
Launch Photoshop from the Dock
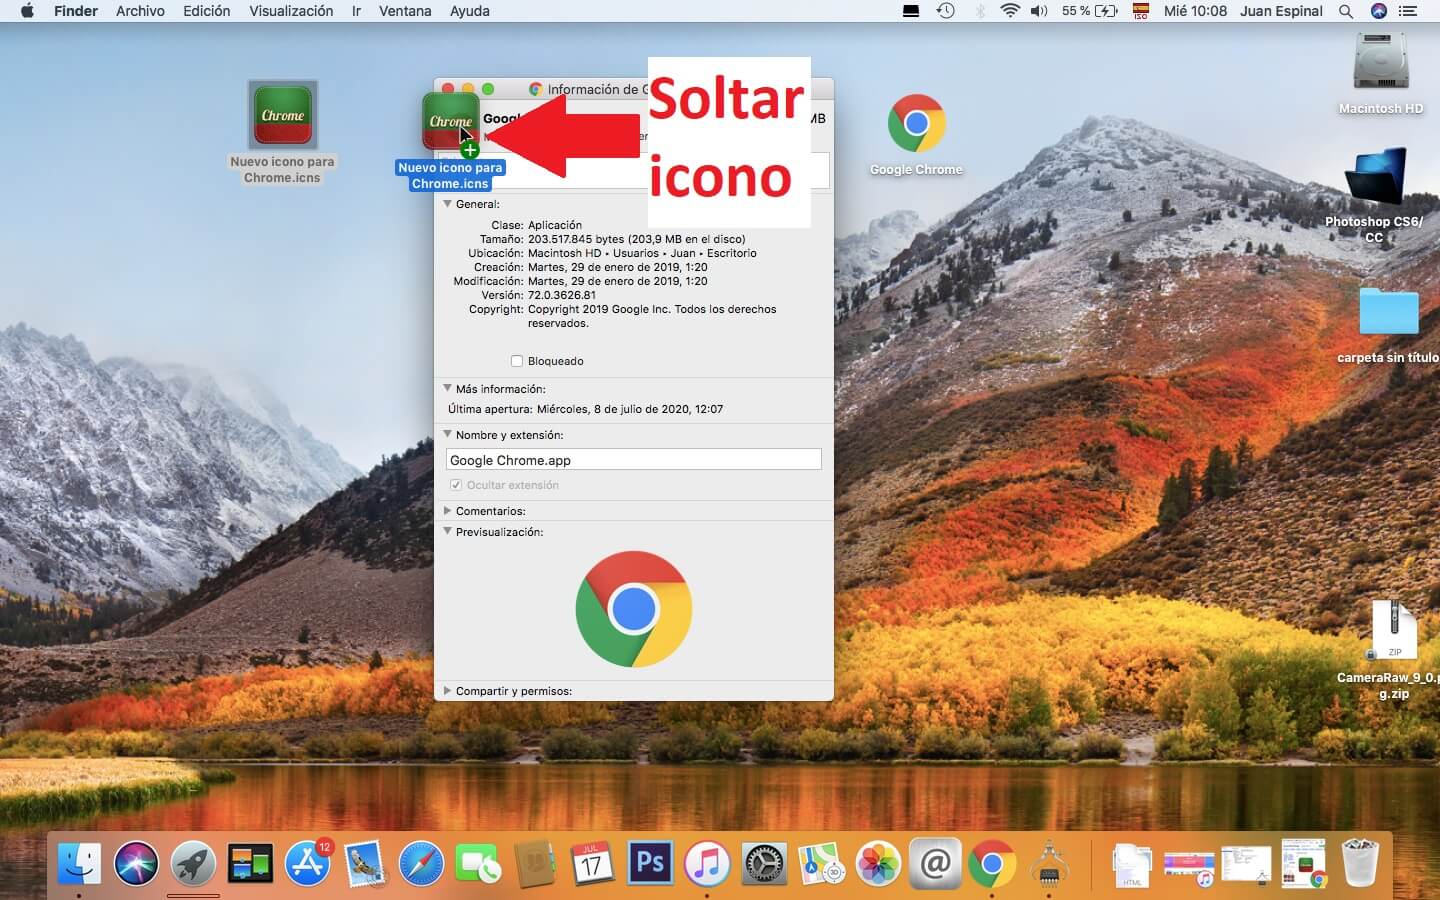coord(650,862)
